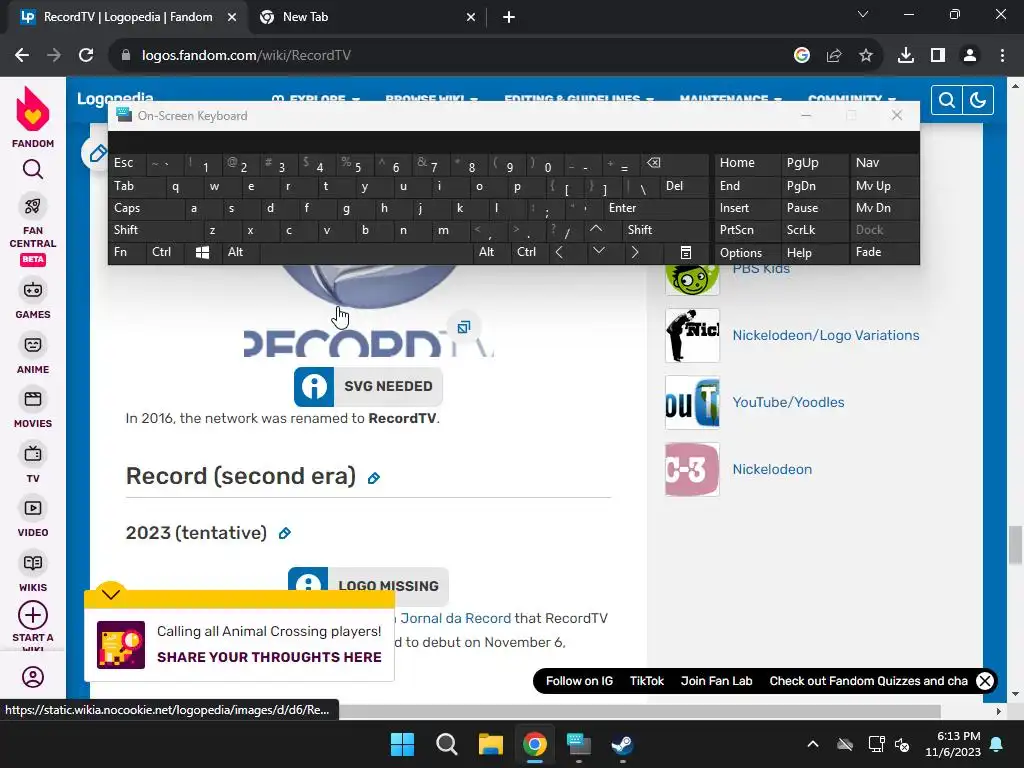Open the Video section icon
Screen dimensions: 1024x768
33,508
